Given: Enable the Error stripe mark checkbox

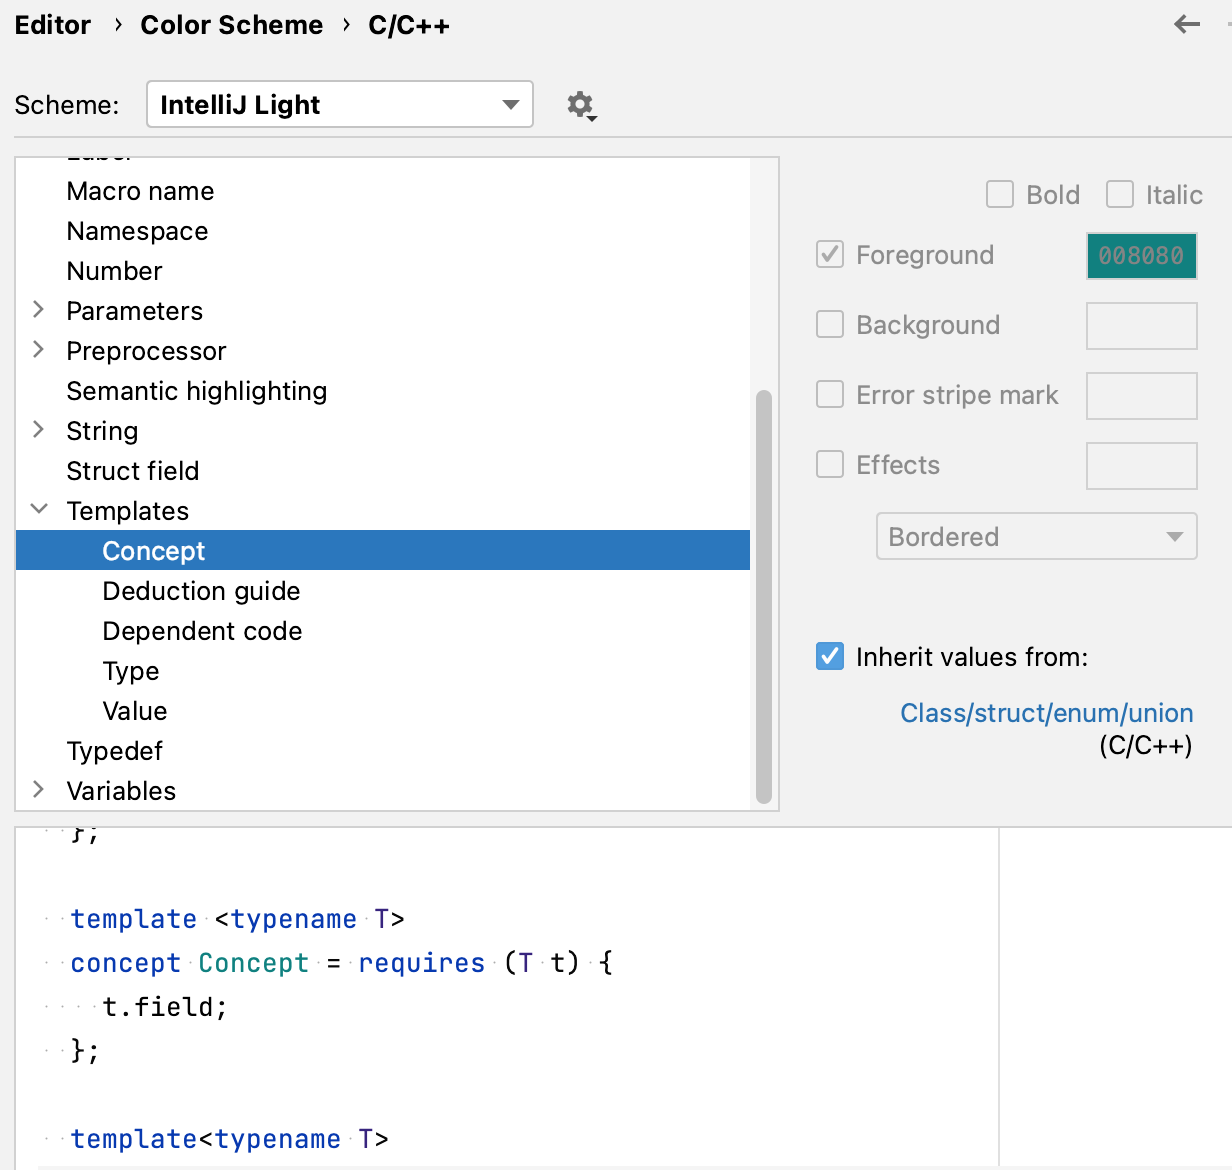Looking at the screenshot, I should [x=830, y=395].
